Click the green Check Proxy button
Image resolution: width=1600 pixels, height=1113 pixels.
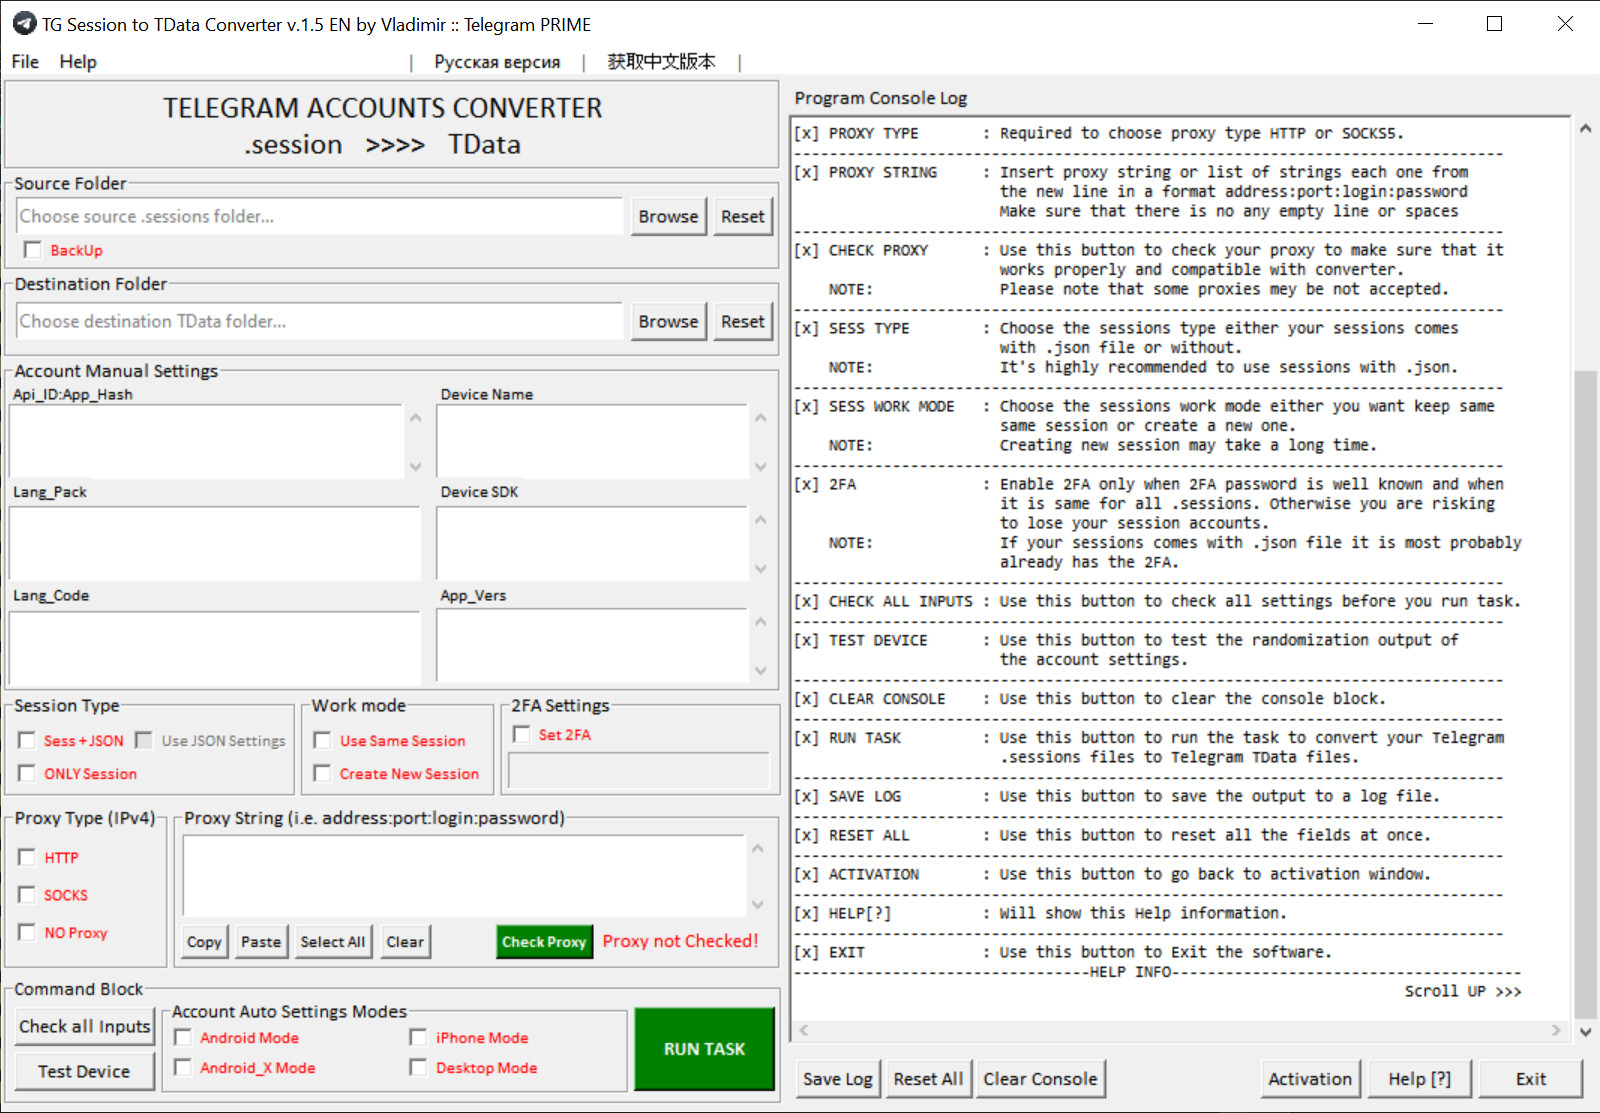(544, 942)
